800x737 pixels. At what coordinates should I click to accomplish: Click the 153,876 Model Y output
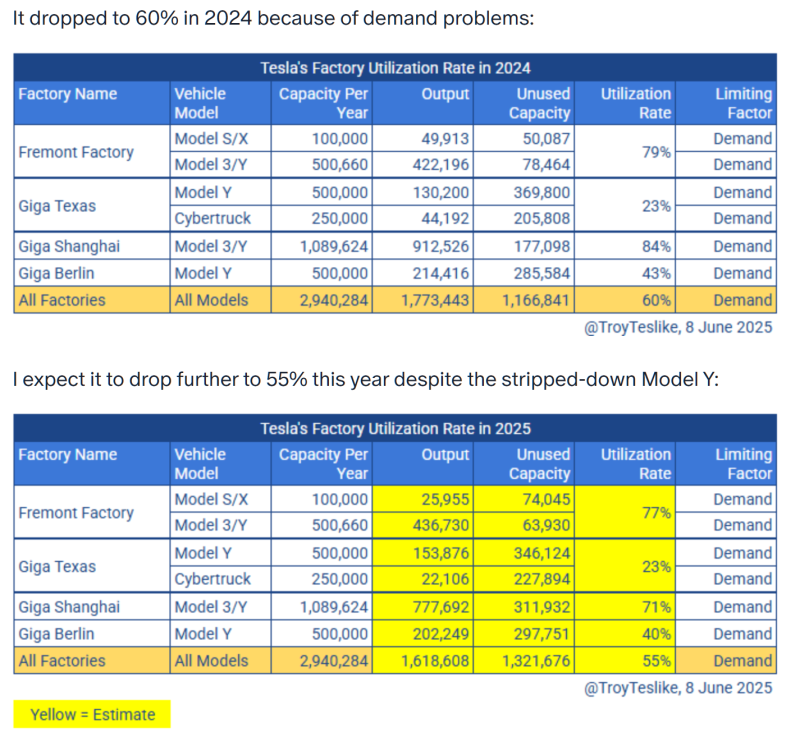[423, 553]
